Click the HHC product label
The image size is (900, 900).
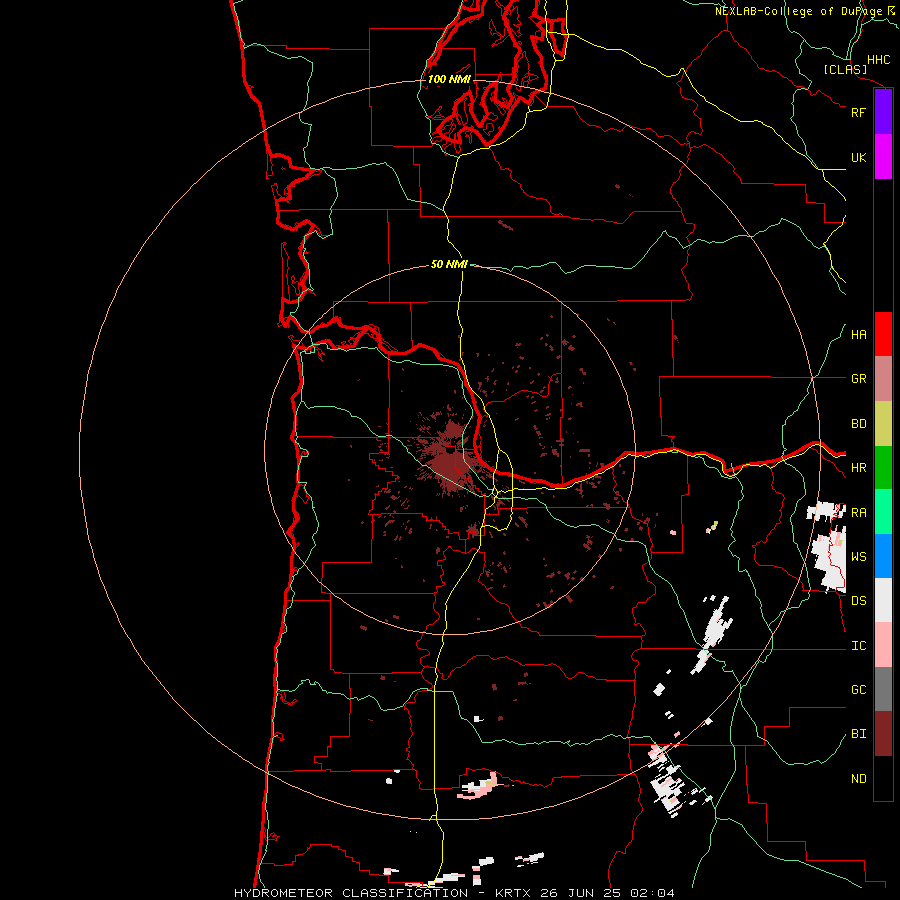(x=878, y=60)
